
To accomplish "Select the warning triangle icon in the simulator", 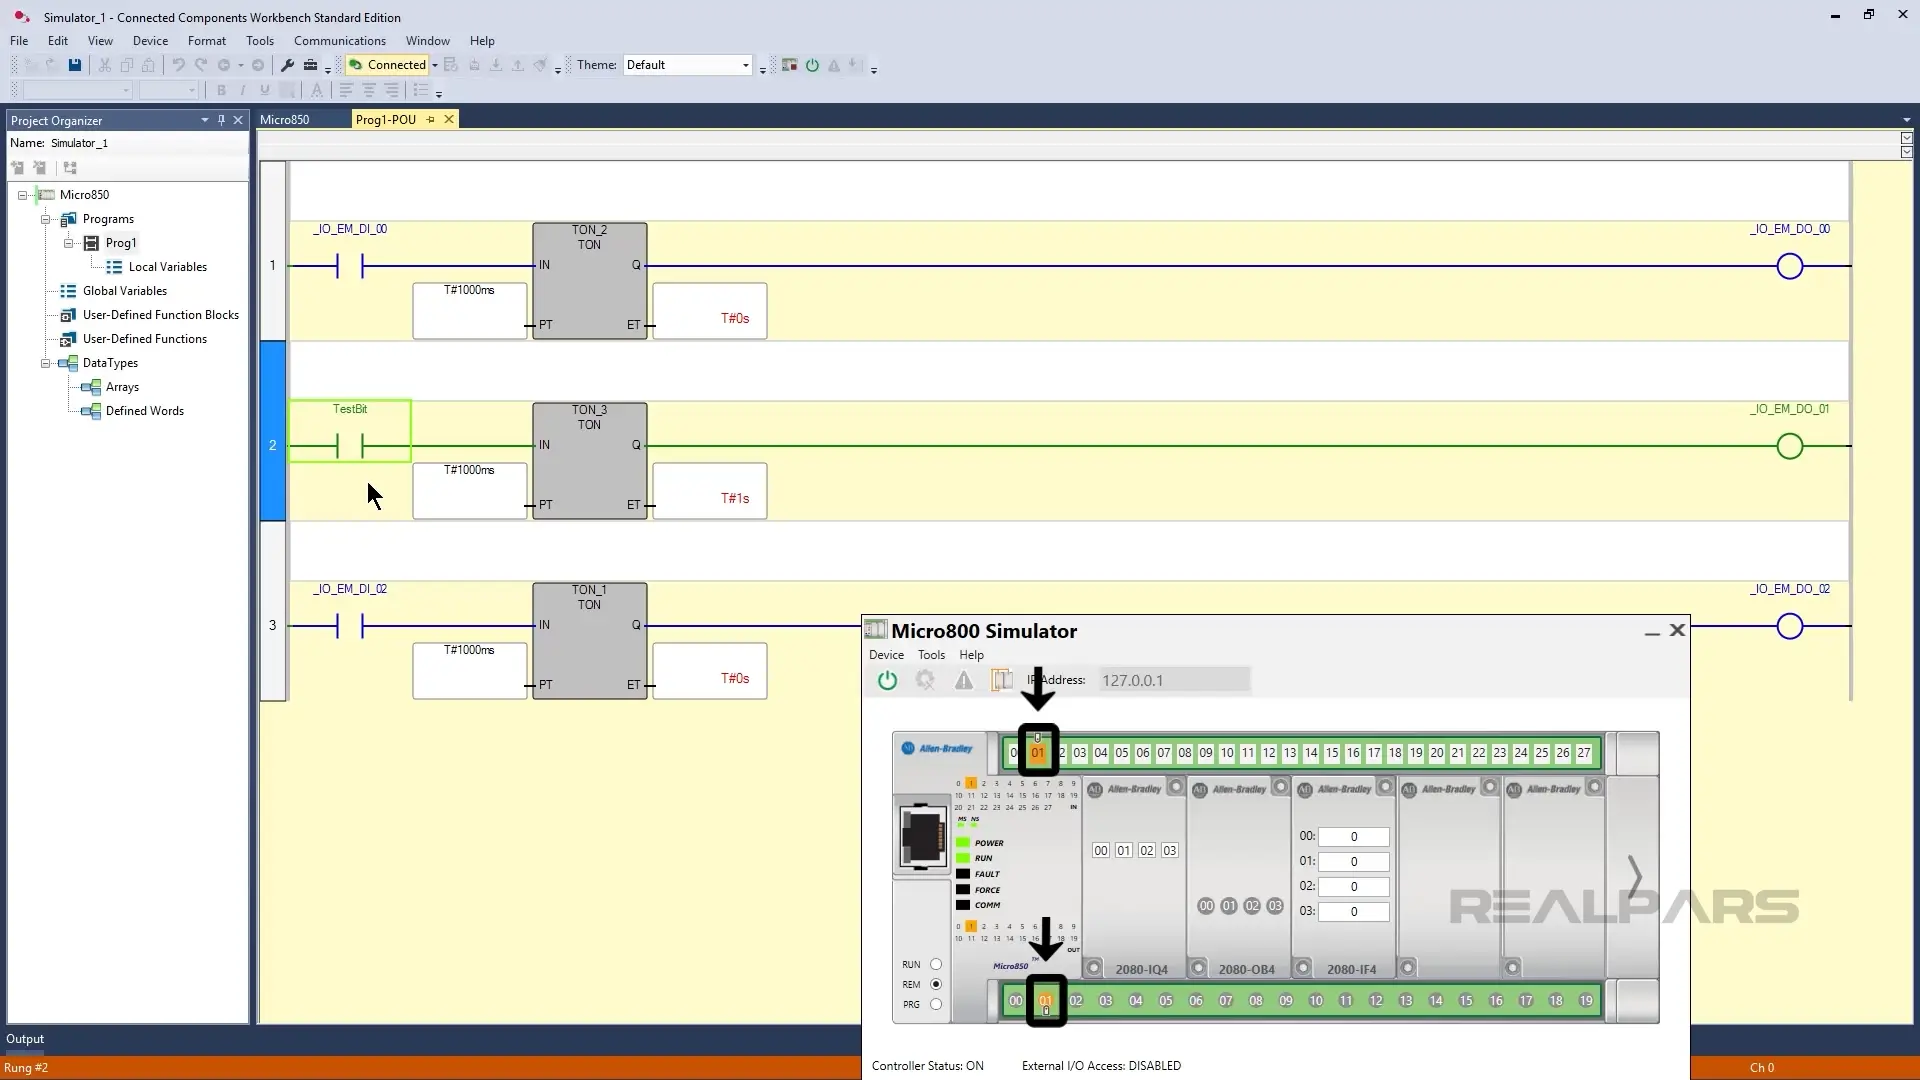I will click(963, 680).
